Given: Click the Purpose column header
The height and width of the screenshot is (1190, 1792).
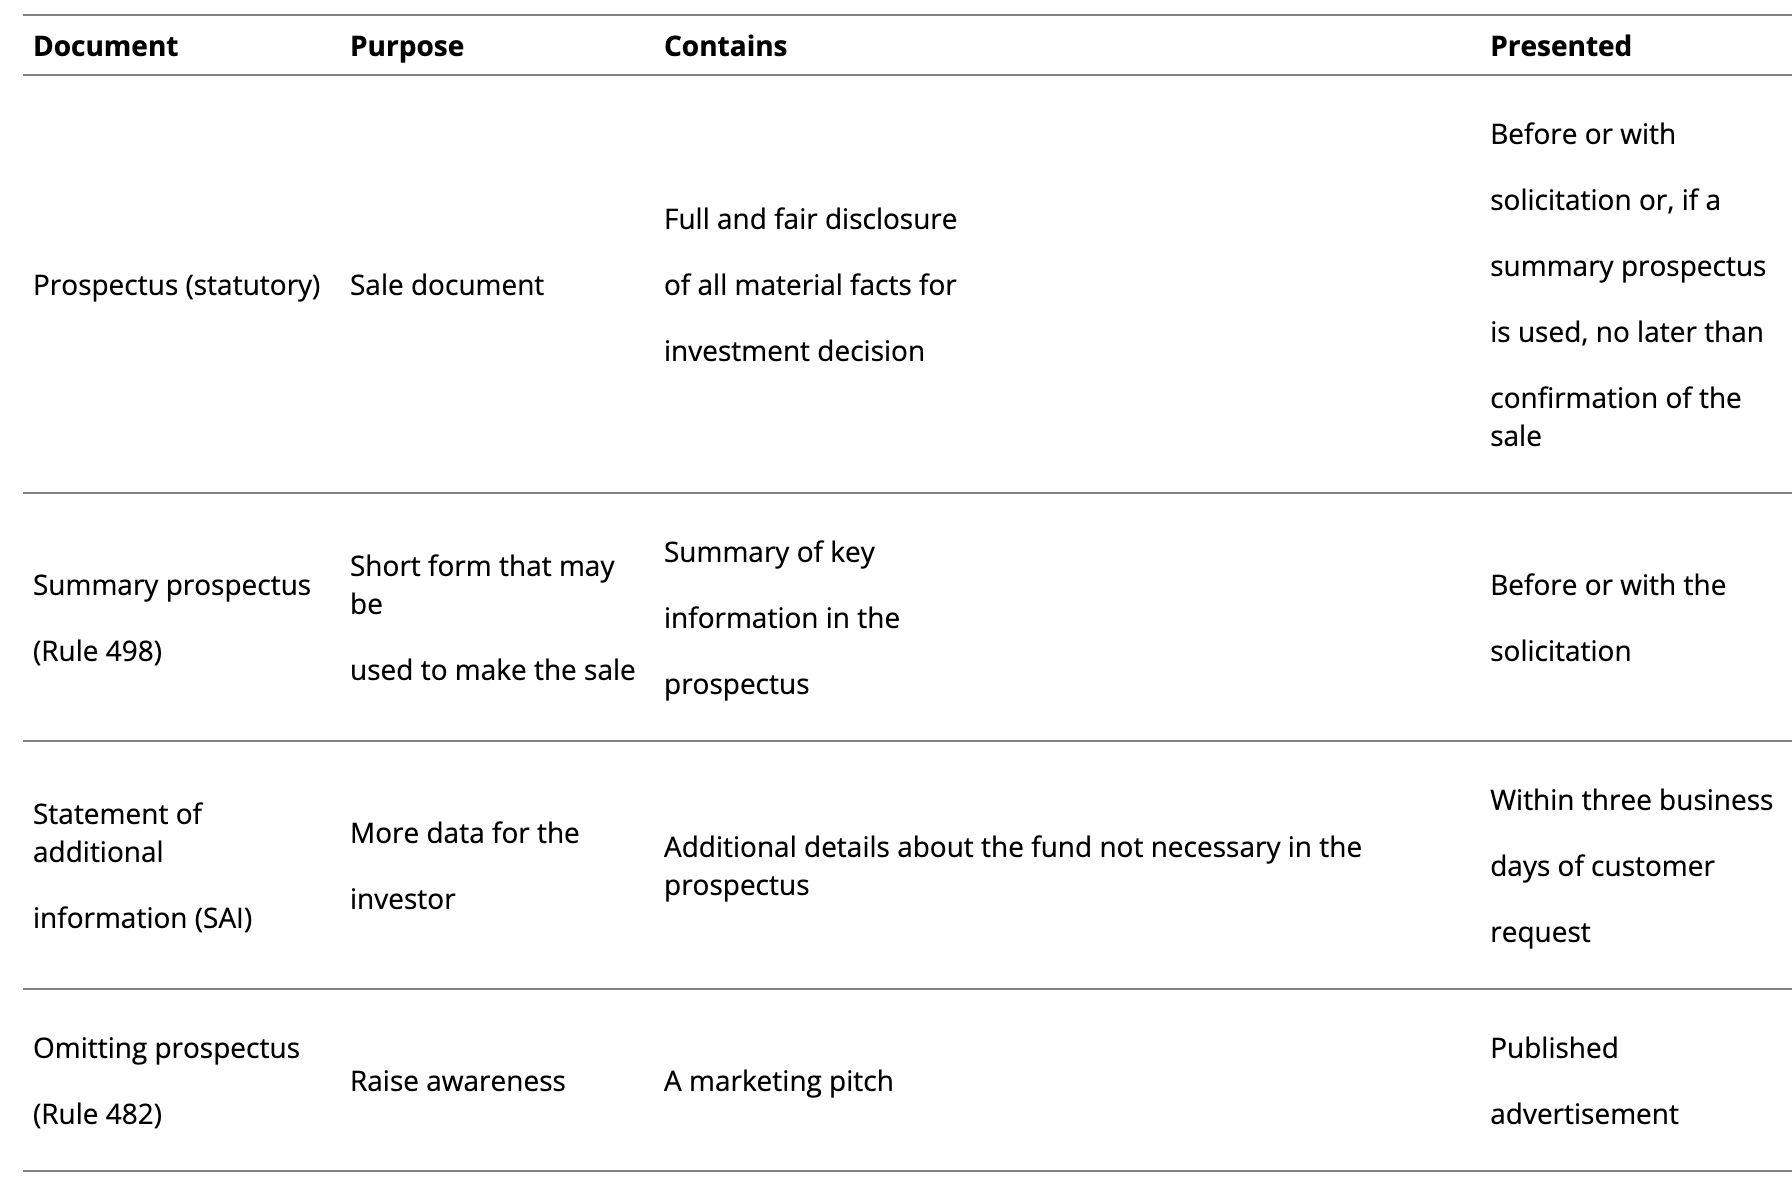Looking at the screenshot, I should tap(406, 46).
